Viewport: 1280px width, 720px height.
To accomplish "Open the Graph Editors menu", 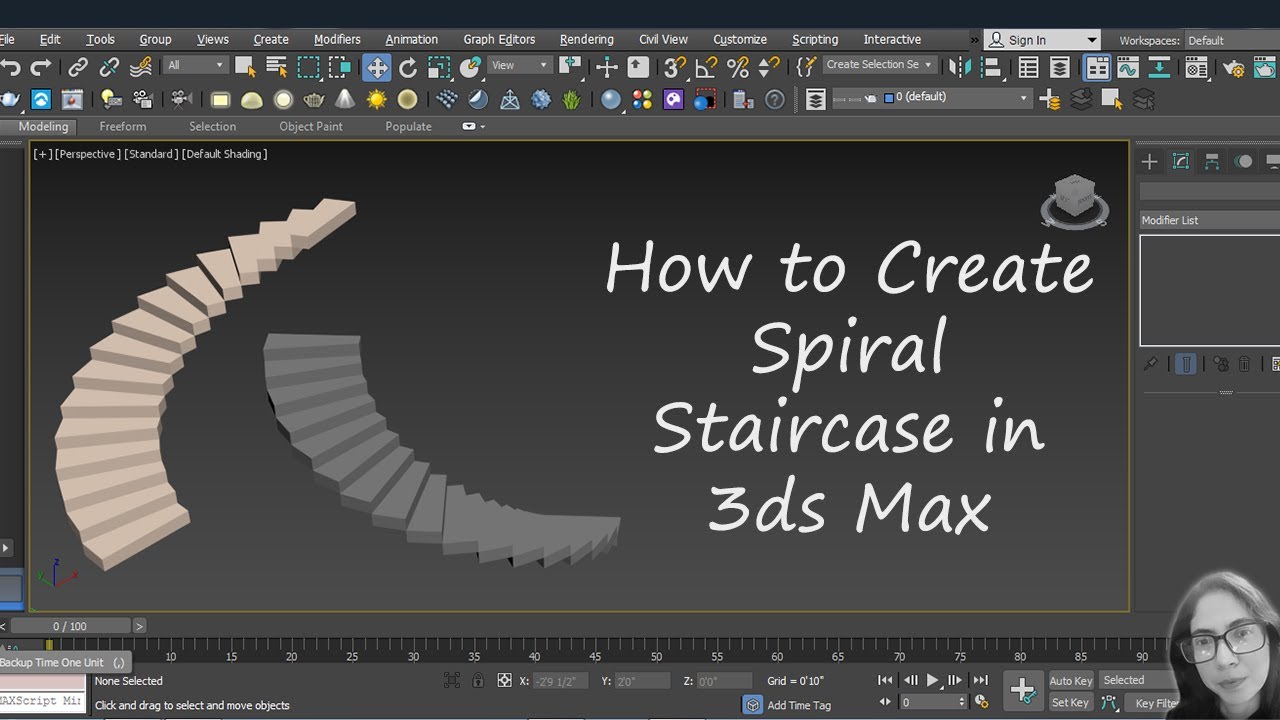I will 499,39.
